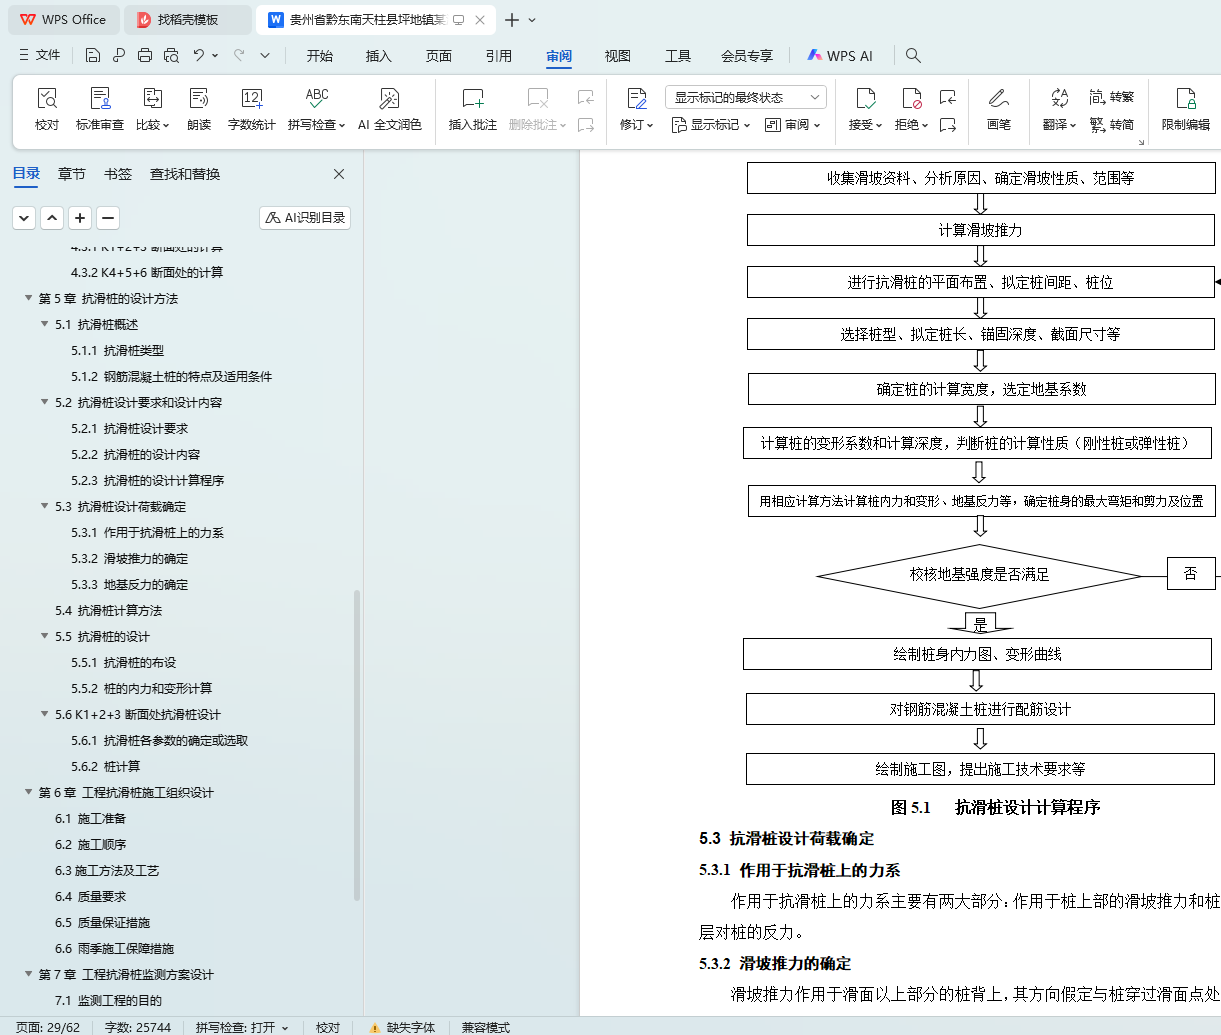Viewport: 1221px width, 1035px height.
Task: Open the 开始 ribbon tab
Action: click(320, 56)
